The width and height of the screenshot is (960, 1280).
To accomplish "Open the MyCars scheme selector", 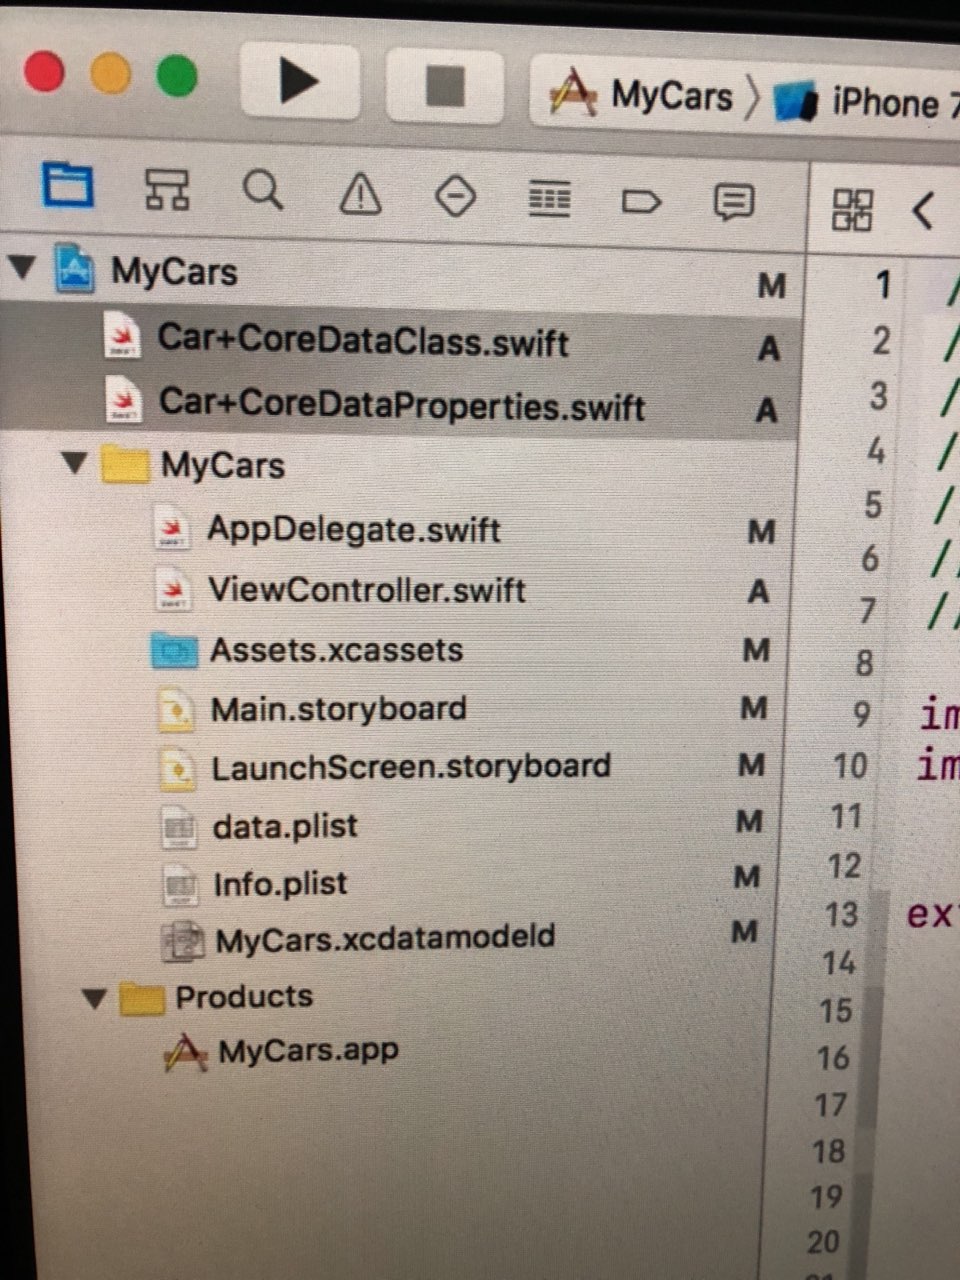I will tap(641, 96).
